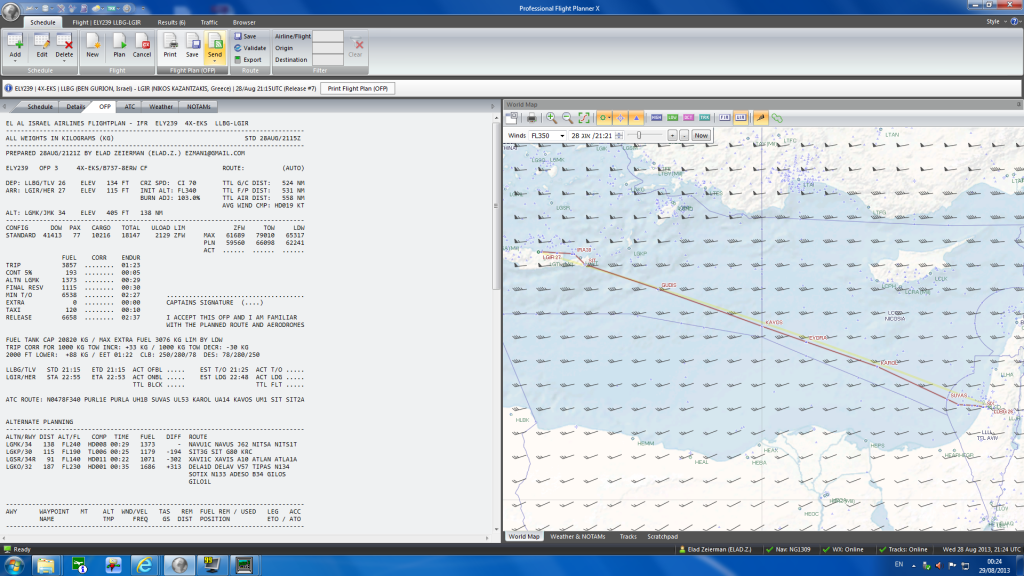Open the NOTAMs tab

click(198, 105)
